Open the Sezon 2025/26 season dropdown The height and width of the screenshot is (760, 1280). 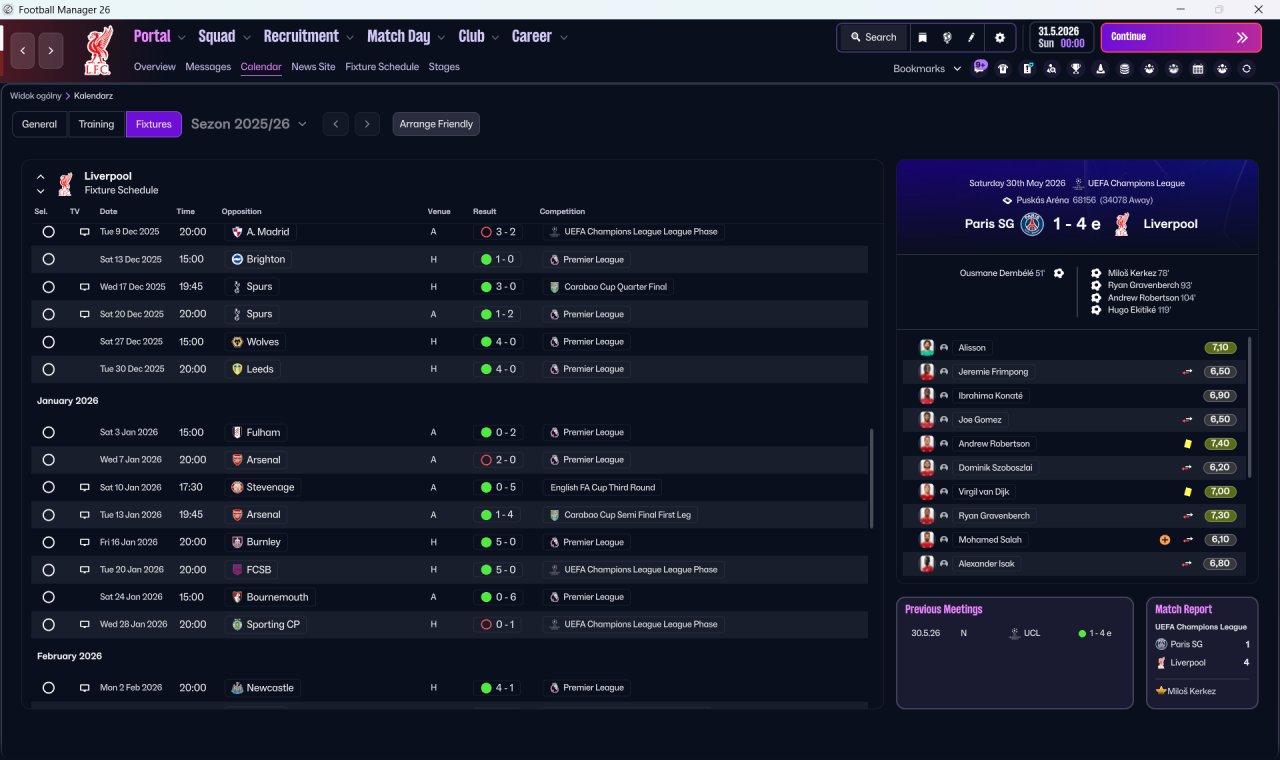pyautogui.click(x=249, y=124)
